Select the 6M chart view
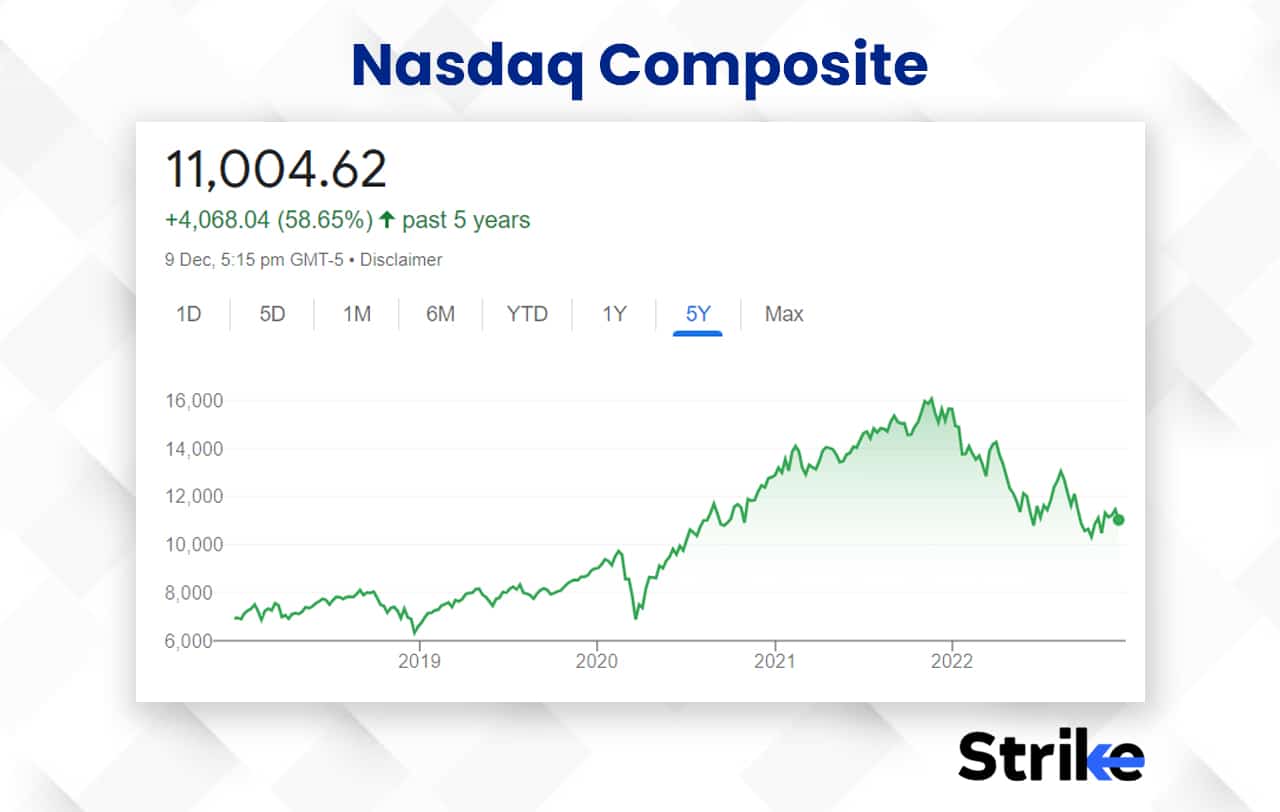This screenshot has width=1280, height=812. click(x=439, y=314)
